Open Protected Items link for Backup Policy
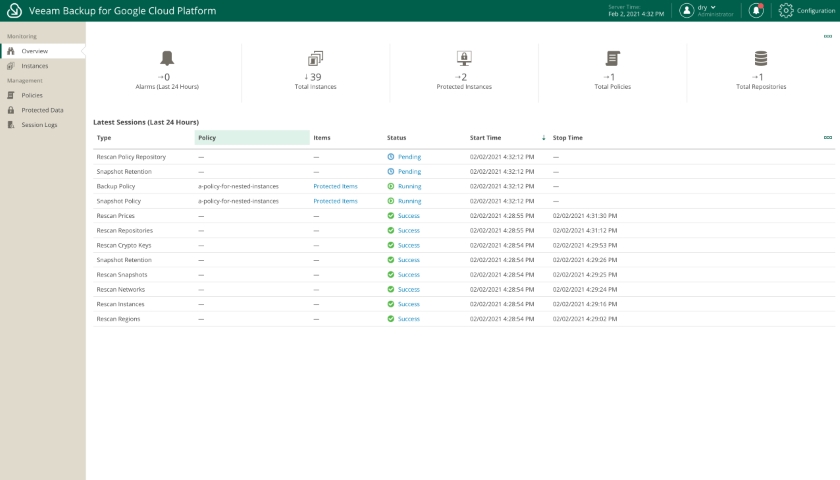 pos(335,186)
